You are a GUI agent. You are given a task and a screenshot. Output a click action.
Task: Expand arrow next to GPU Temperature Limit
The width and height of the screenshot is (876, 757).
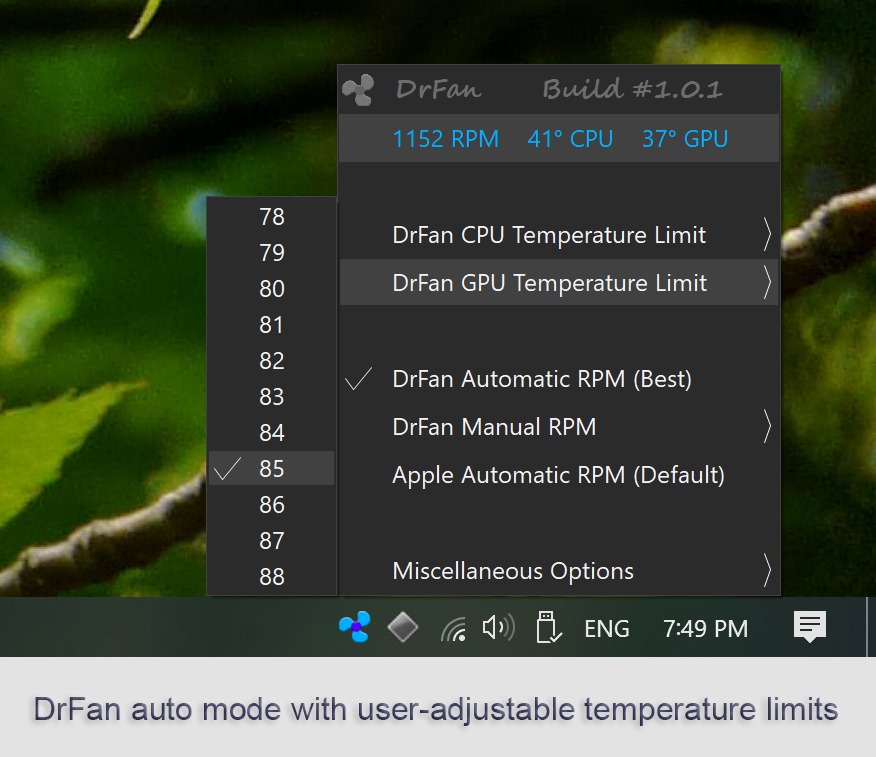[x=768, y=283]
